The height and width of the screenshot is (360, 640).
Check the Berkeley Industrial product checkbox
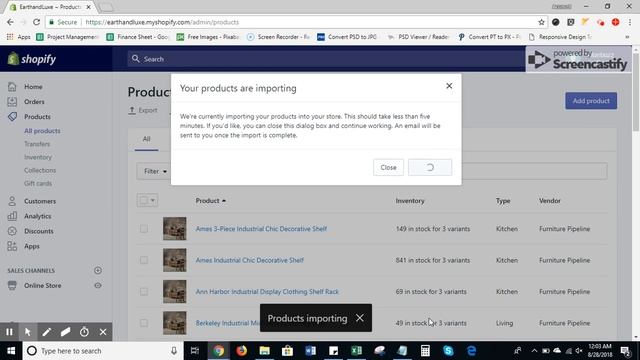pyautogui.click(x=144, y=323)
